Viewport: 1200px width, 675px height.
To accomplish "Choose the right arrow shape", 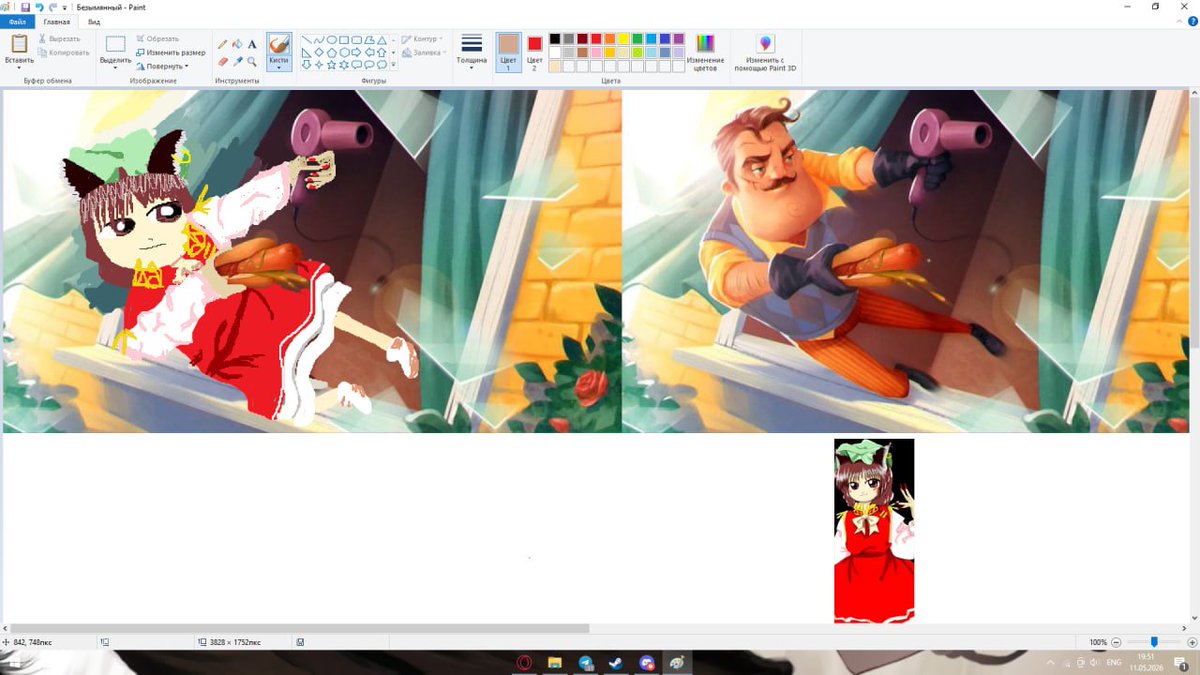I will (357, 52).
